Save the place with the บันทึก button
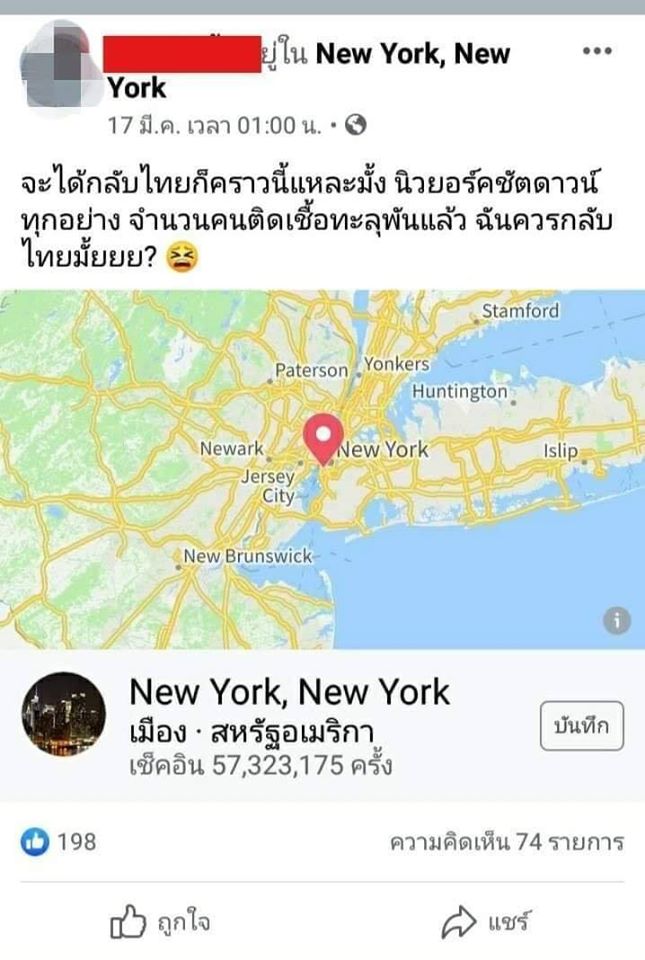Image resolution: width=645 pixels, height=960 pixels. [x=581, y=726]
